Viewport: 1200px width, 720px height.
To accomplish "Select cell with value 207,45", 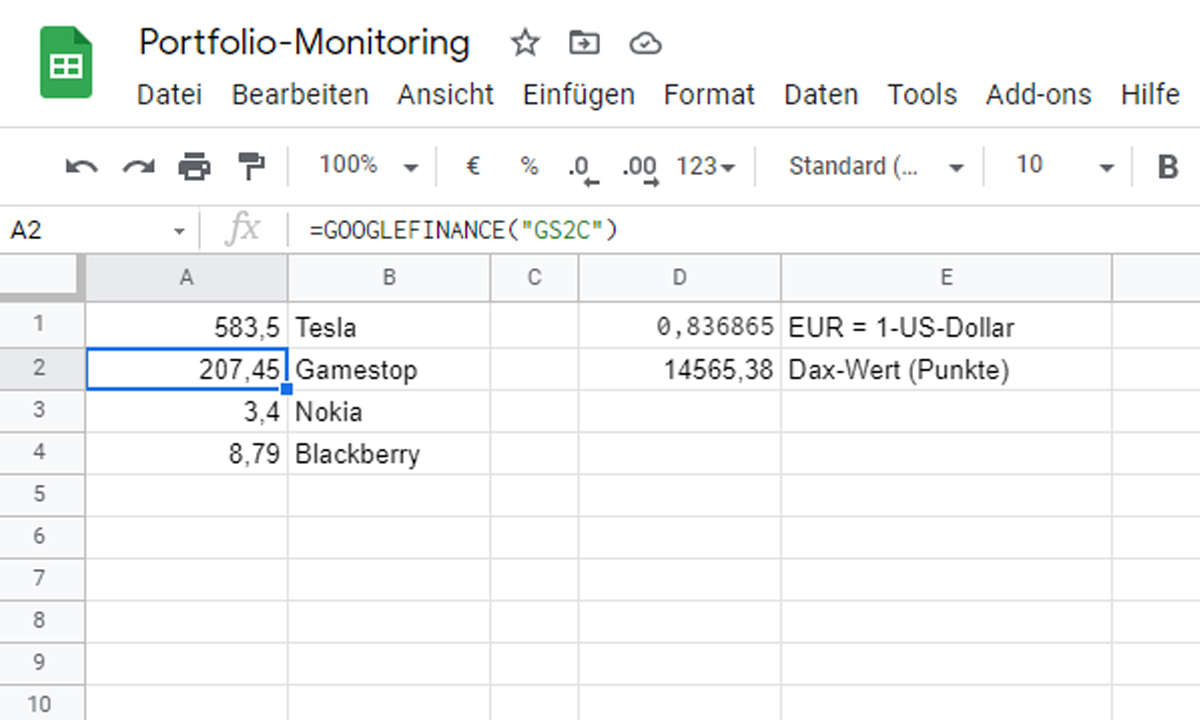I will click(186, 369).
